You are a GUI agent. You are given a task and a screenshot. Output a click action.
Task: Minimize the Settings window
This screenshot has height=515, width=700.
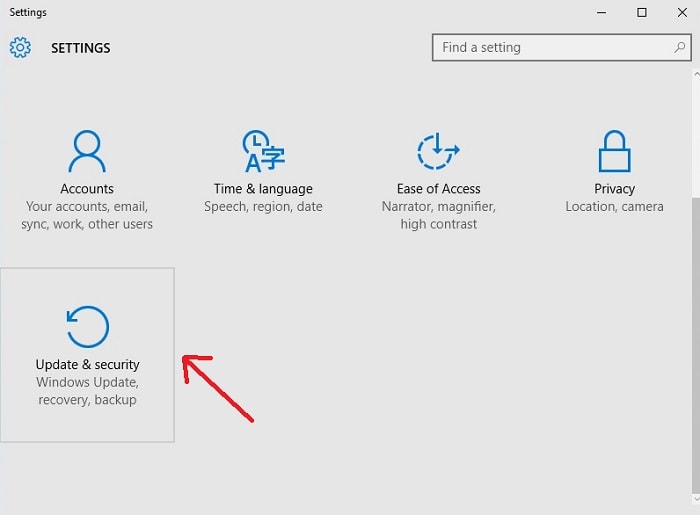tap(601, 12)
